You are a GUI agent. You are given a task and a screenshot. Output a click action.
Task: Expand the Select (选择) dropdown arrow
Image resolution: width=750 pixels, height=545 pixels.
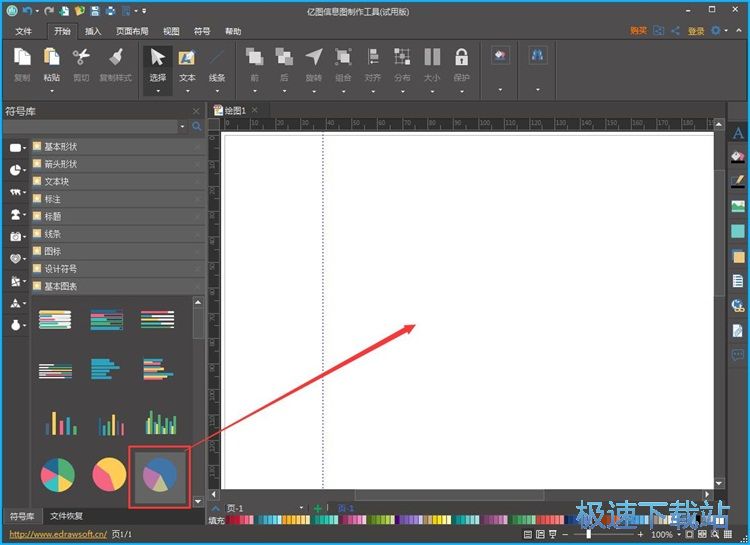pyautogui.click(x=158, y=91)
